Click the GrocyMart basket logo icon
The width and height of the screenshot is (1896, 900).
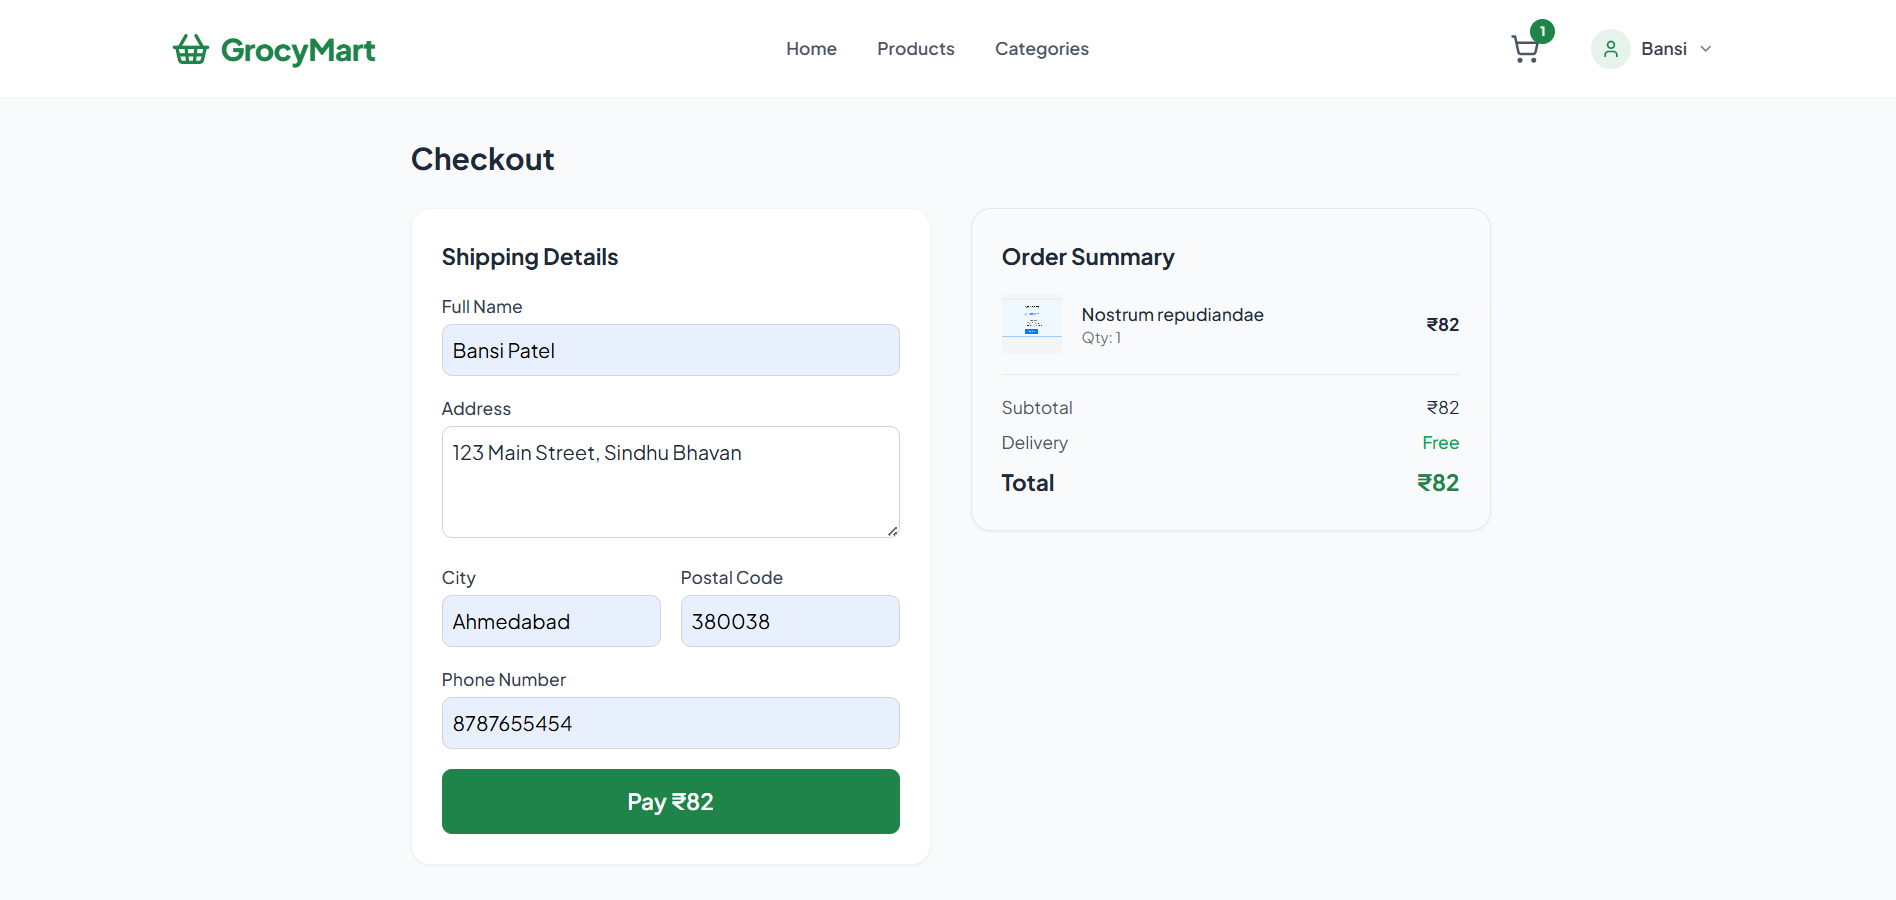(x=191, y=49)
